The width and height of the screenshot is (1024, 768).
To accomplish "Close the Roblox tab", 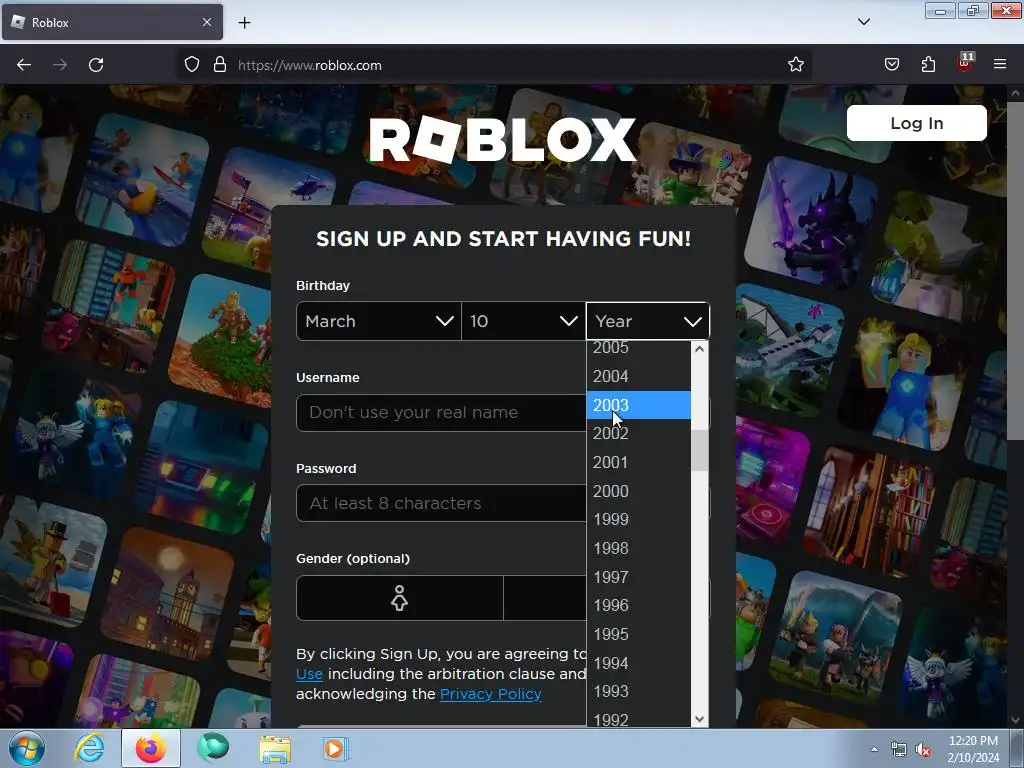I will click(x=206, y=22).
